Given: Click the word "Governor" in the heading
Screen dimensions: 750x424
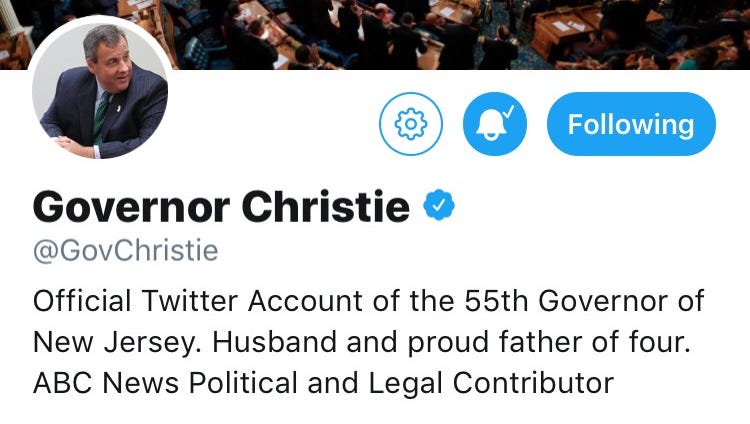Looking at the screenshot, I should click(131, 207).
